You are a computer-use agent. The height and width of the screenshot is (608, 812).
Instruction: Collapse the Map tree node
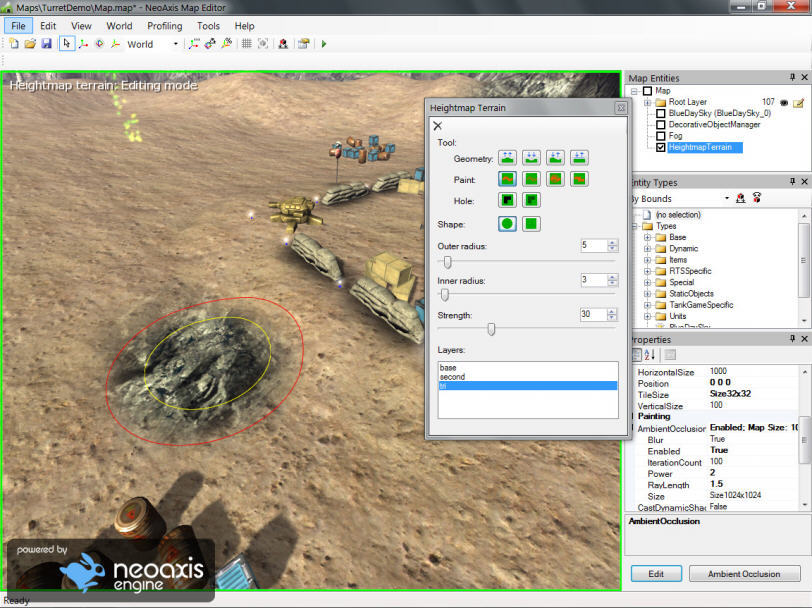click(x=634, y=91)
